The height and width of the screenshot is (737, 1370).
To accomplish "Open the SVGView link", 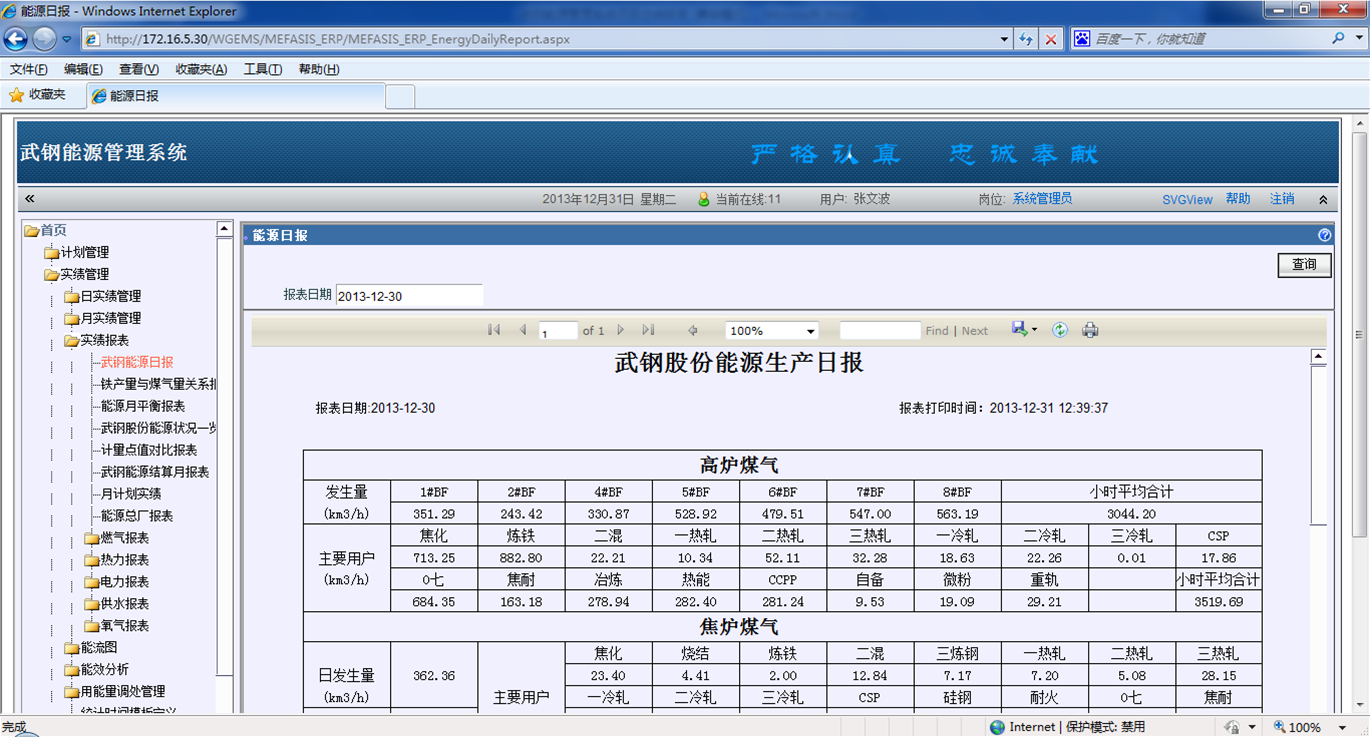I will pos(1187,200).
